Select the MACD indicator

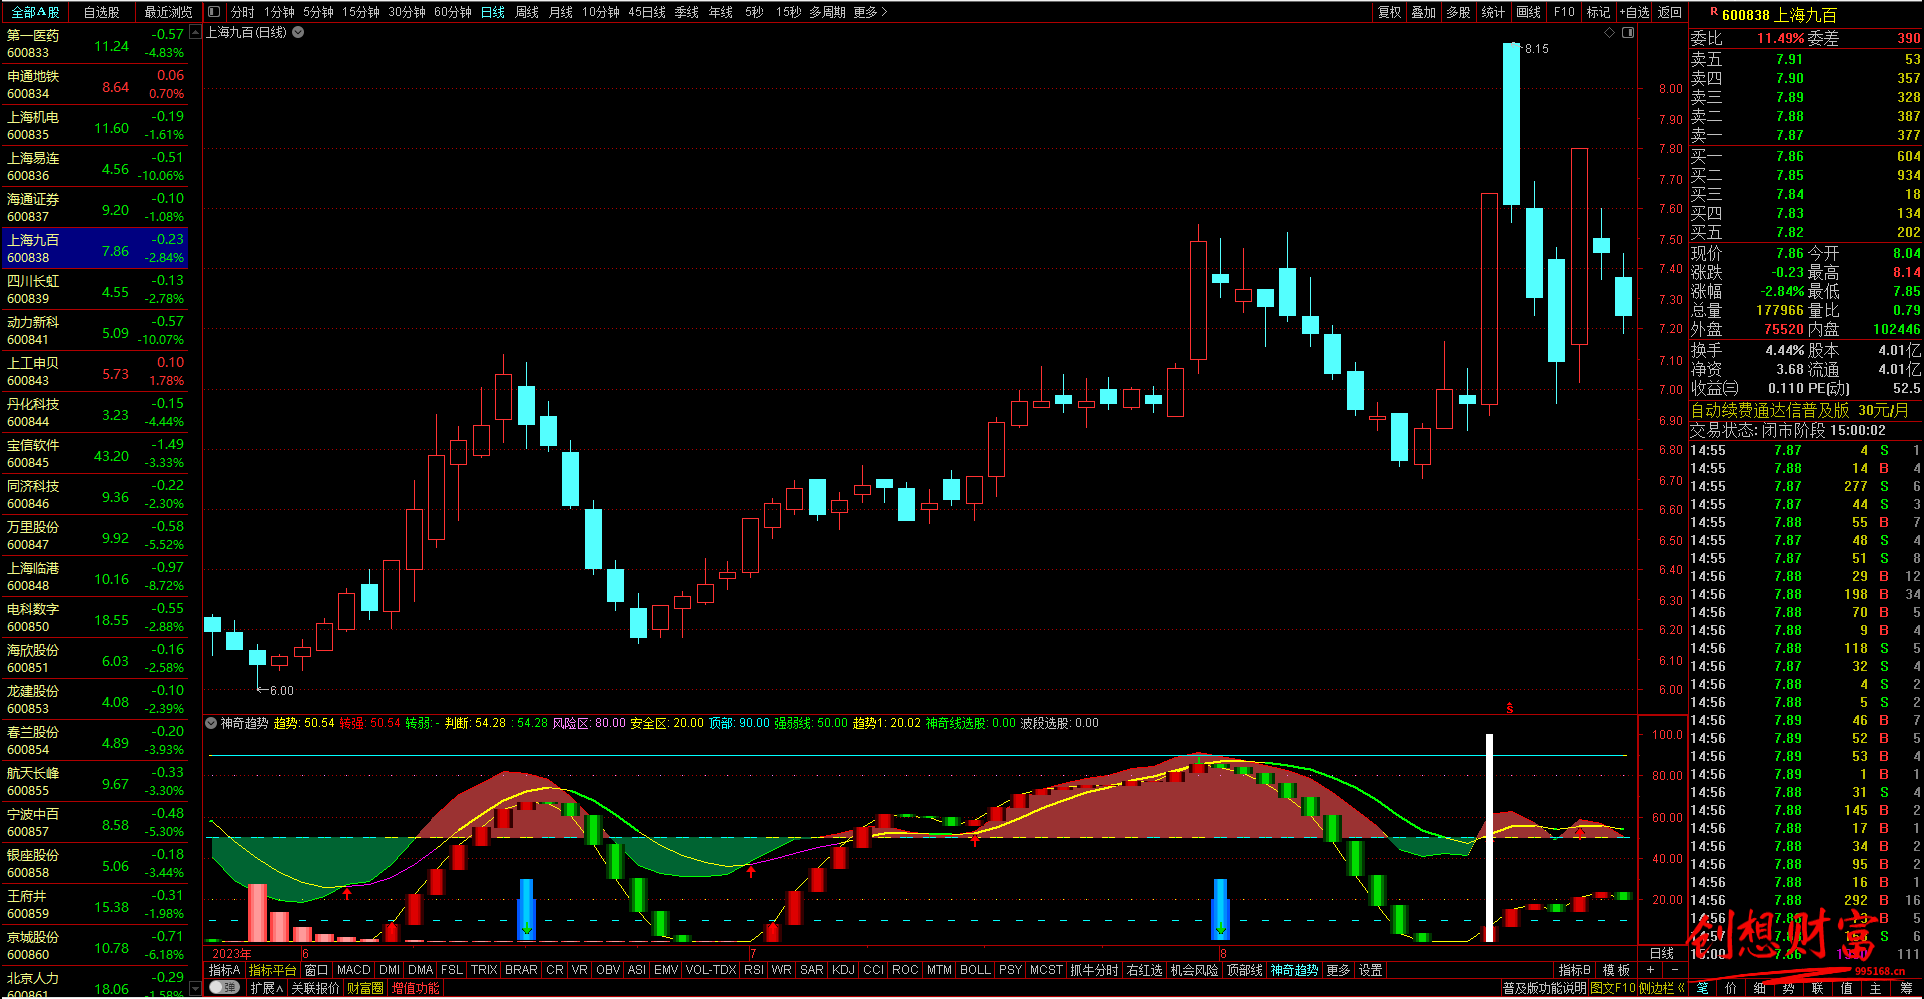(353, 970)
